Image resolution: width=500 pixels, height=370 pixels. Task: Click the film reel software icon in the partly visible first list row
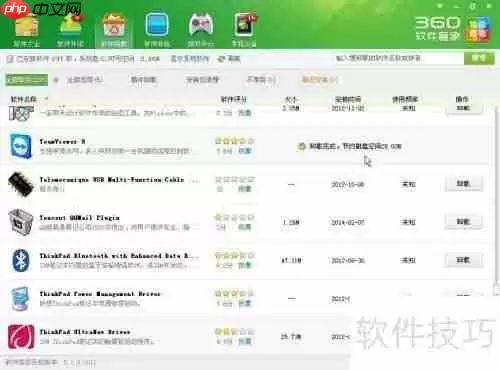point(21,113)
